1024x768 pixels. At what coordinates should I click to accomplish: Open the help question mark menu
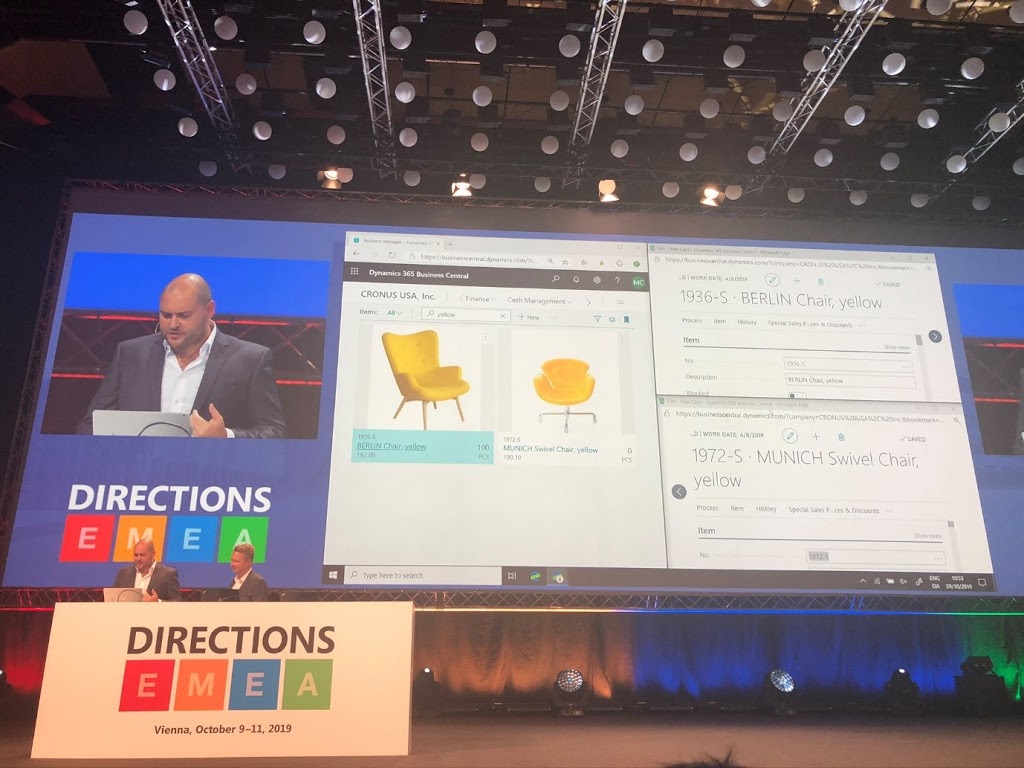(x=617, y=281)
